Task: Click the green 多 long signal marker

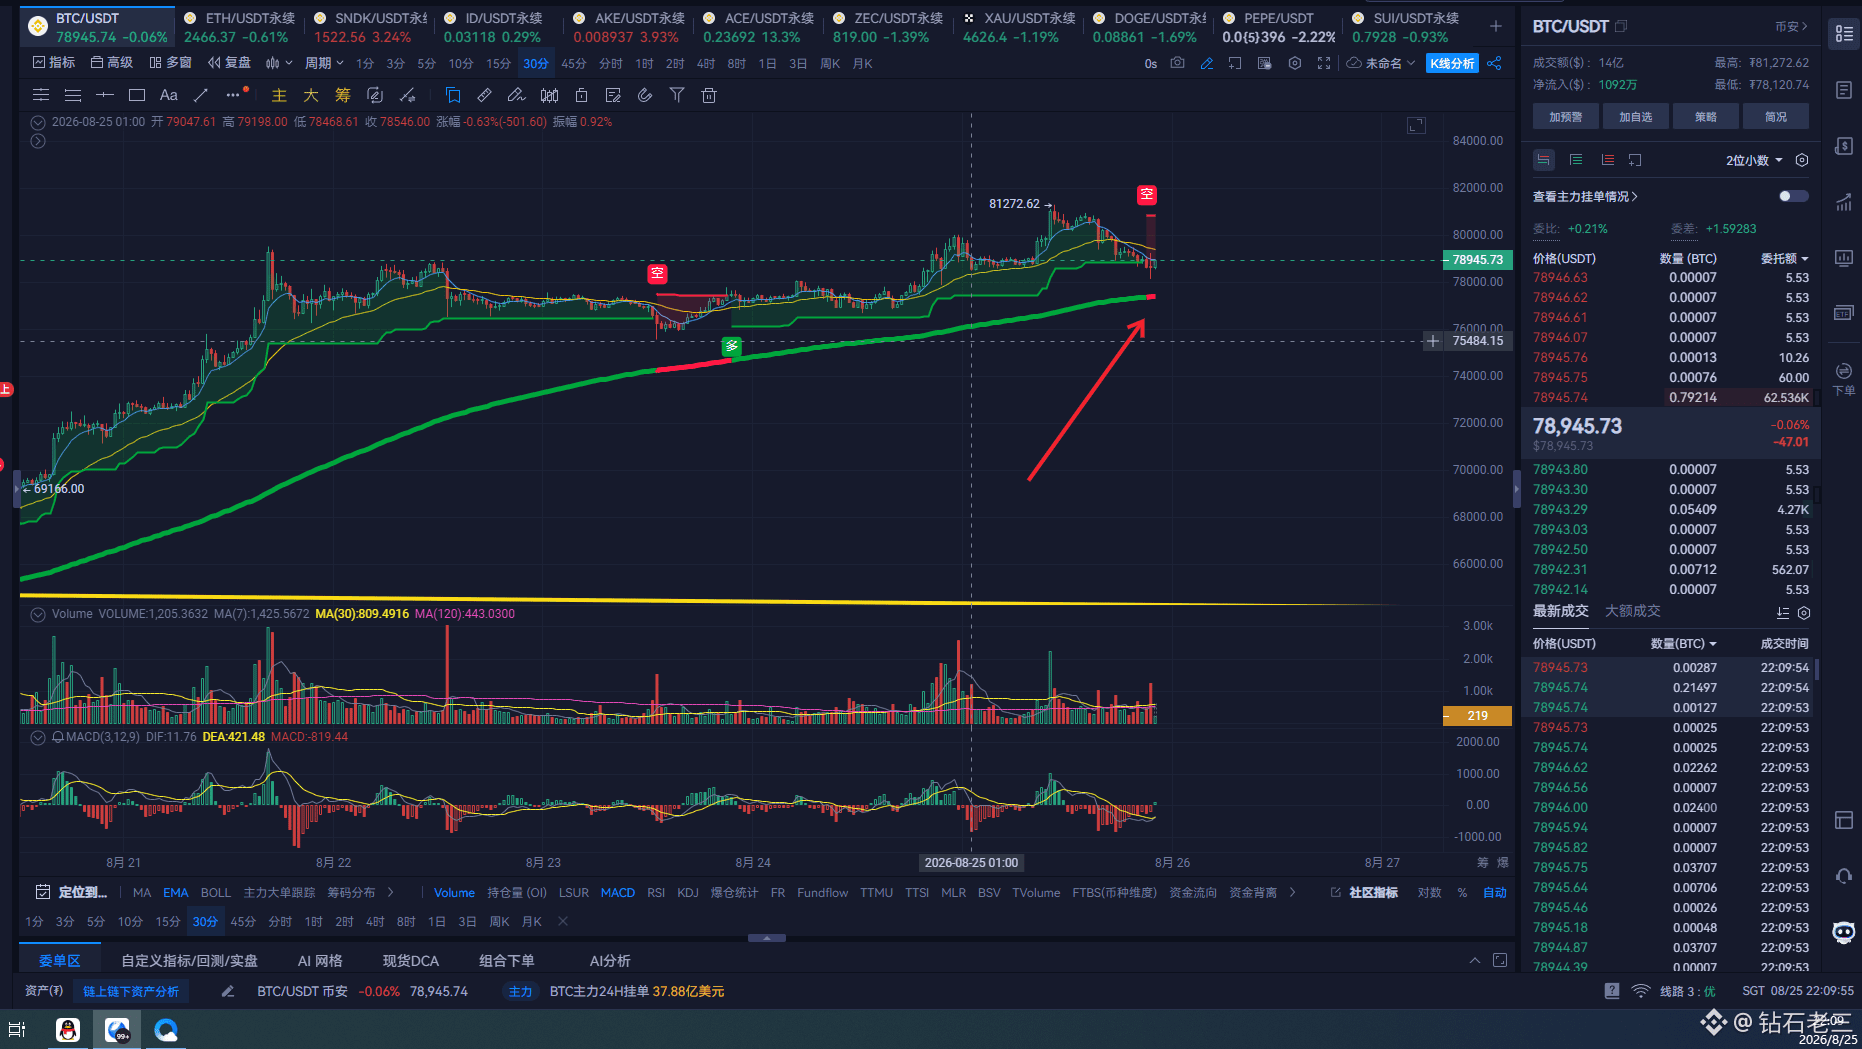Action: click(732, 346)
